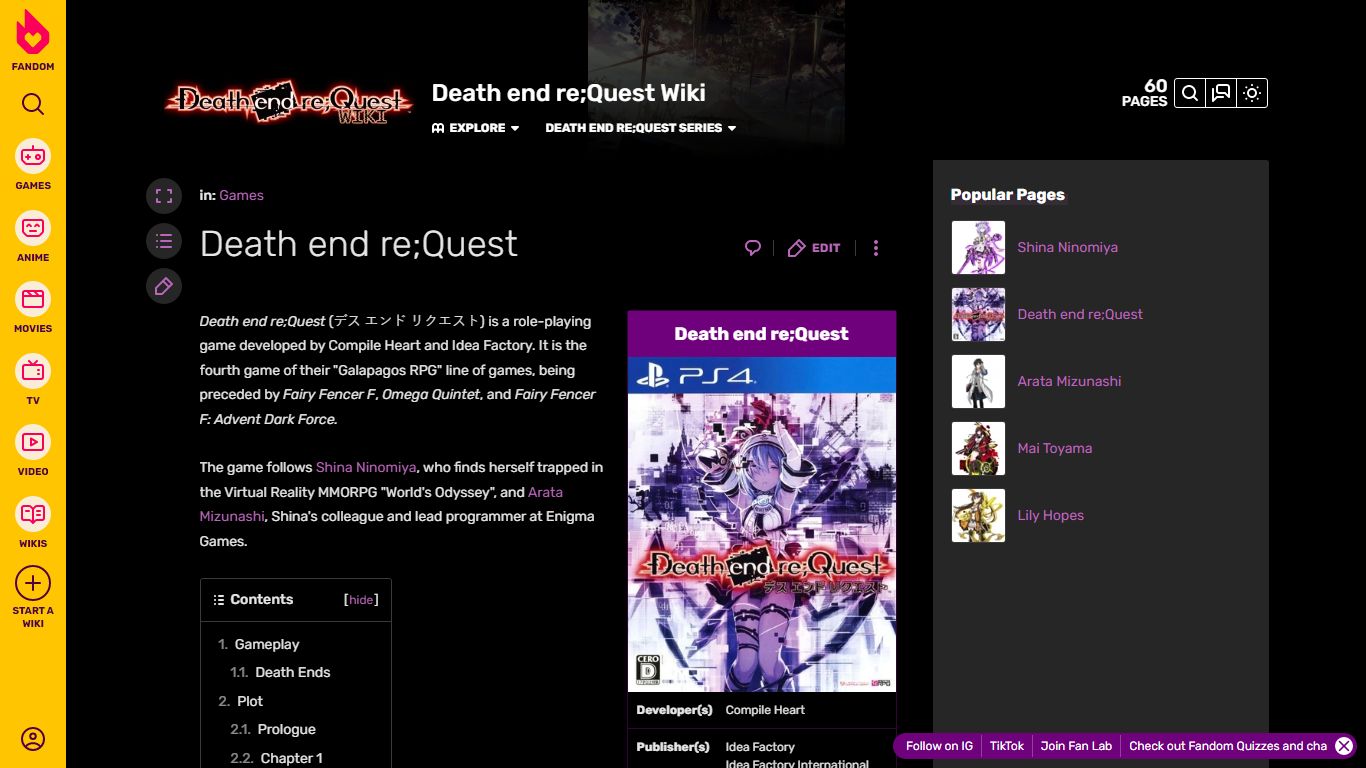Open the sidebar search icon

[x=33, y=104]
